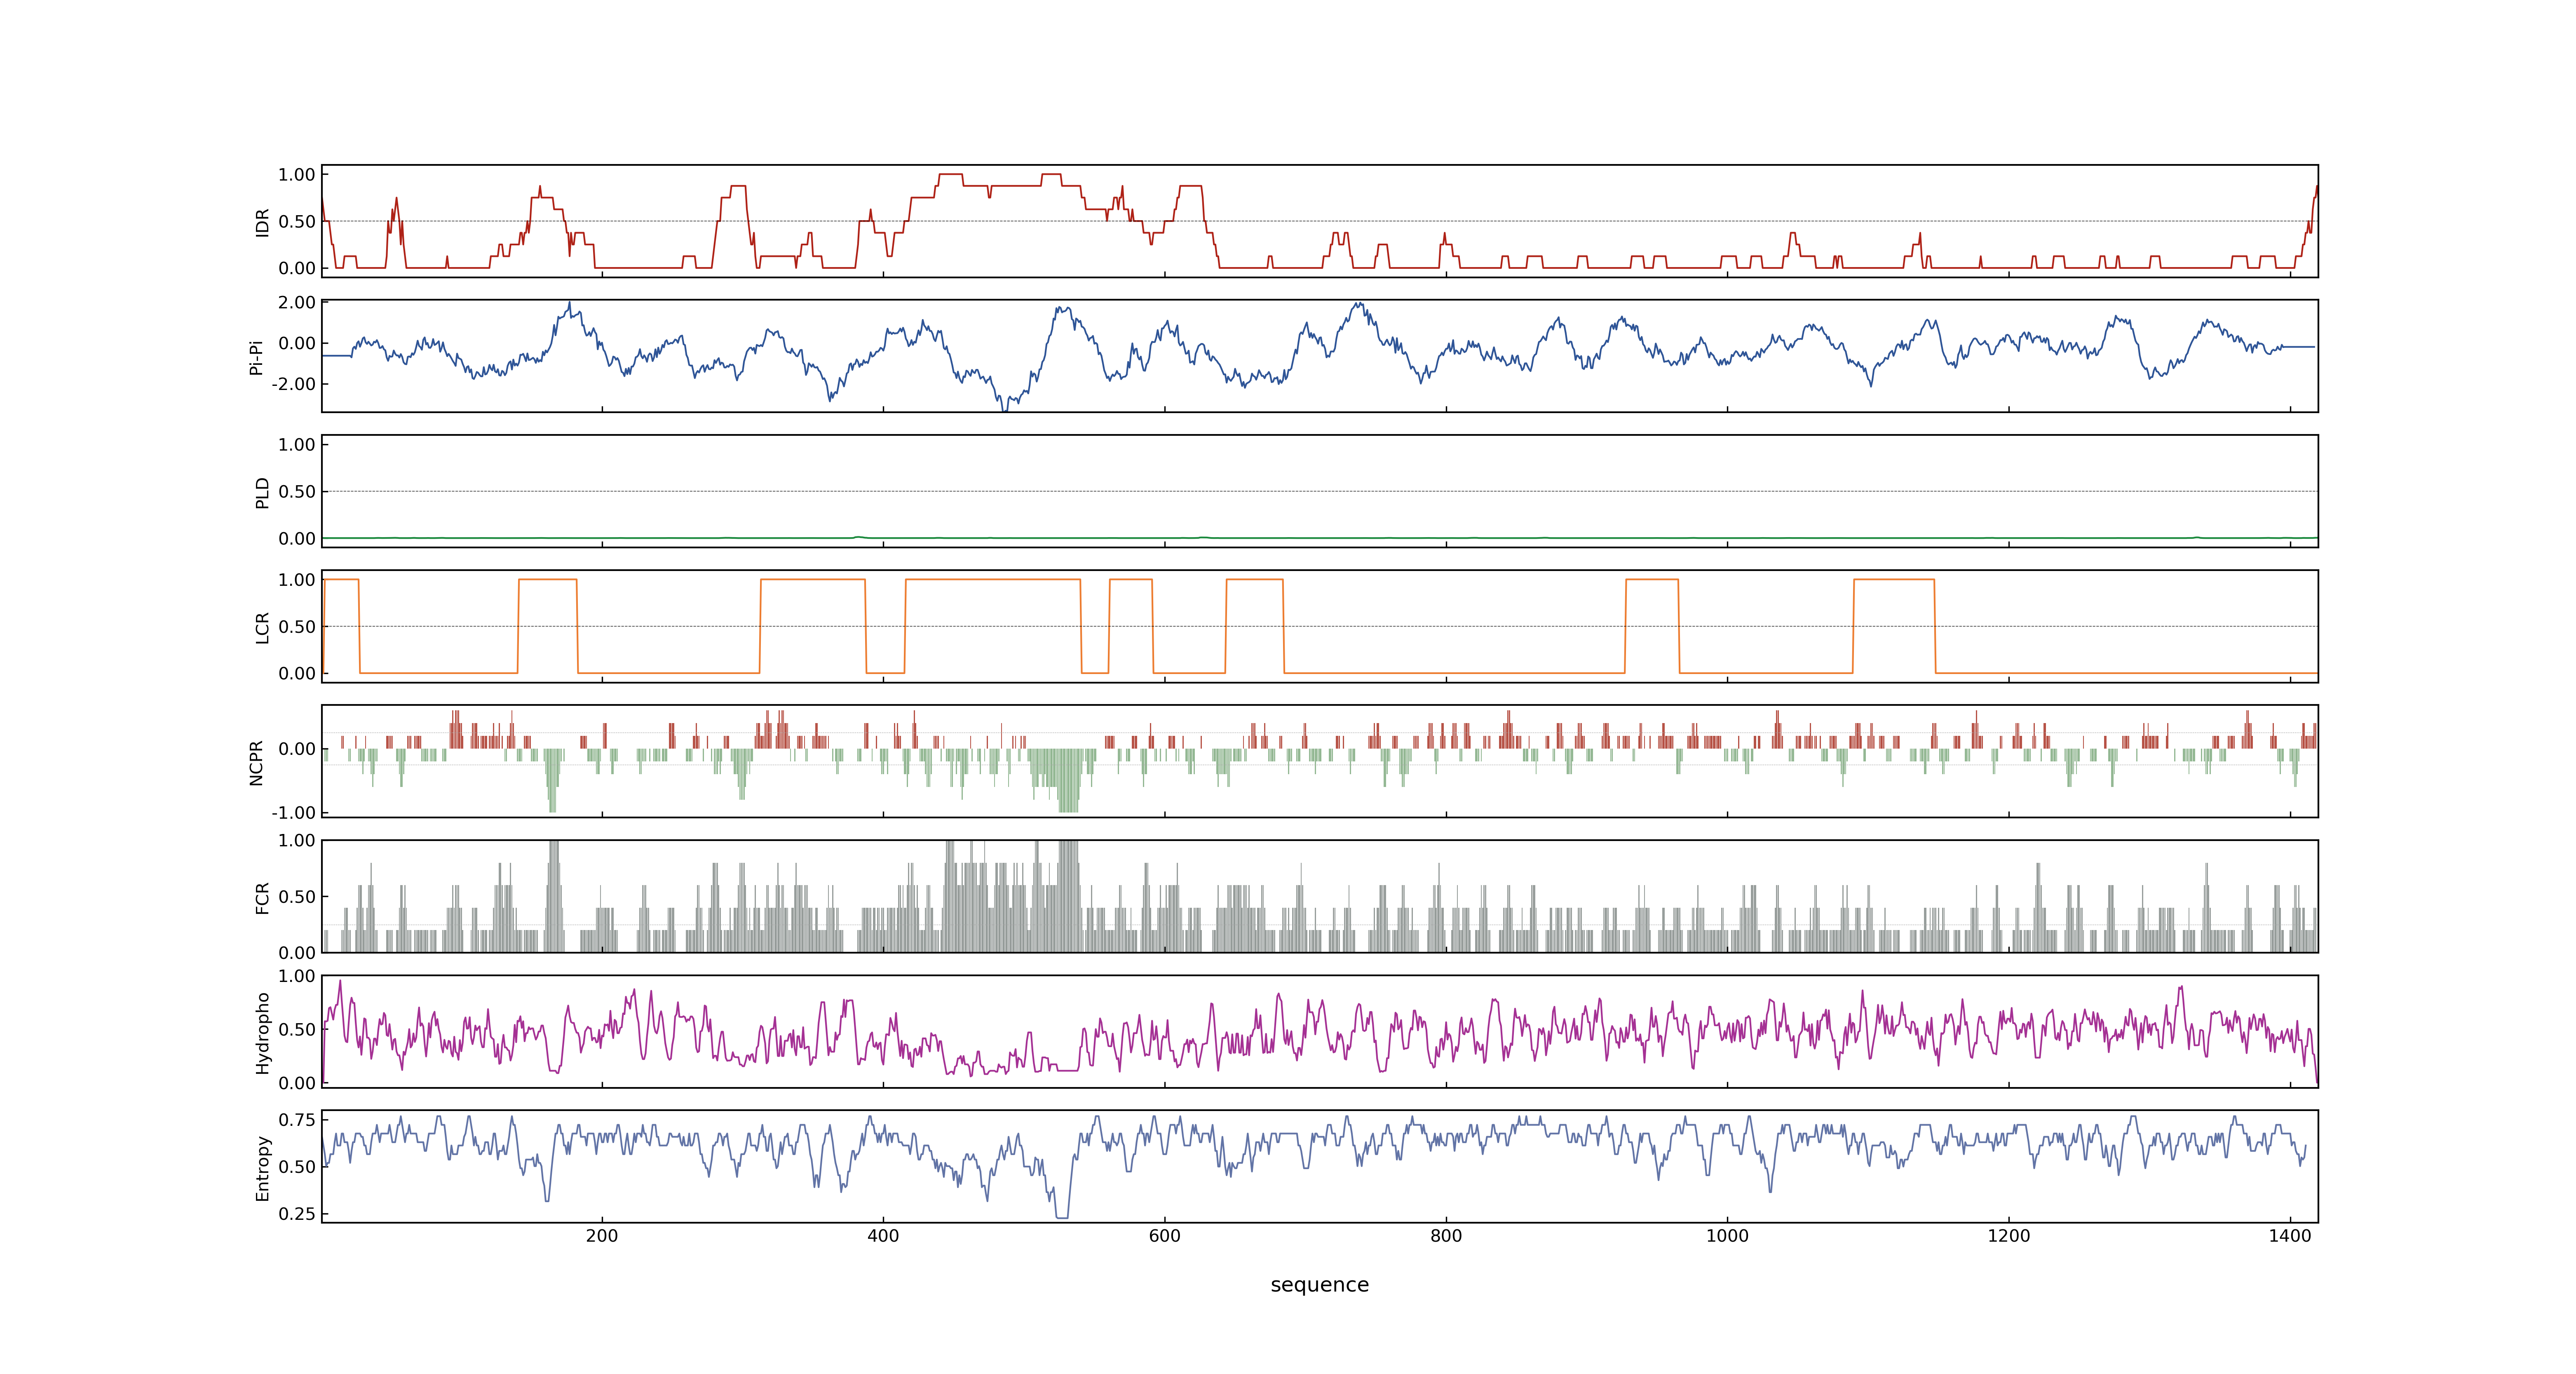Screen dimensions: 2576x1374
Task: Click the 1.00 tick of IDR axis
Action: point(297,175)
